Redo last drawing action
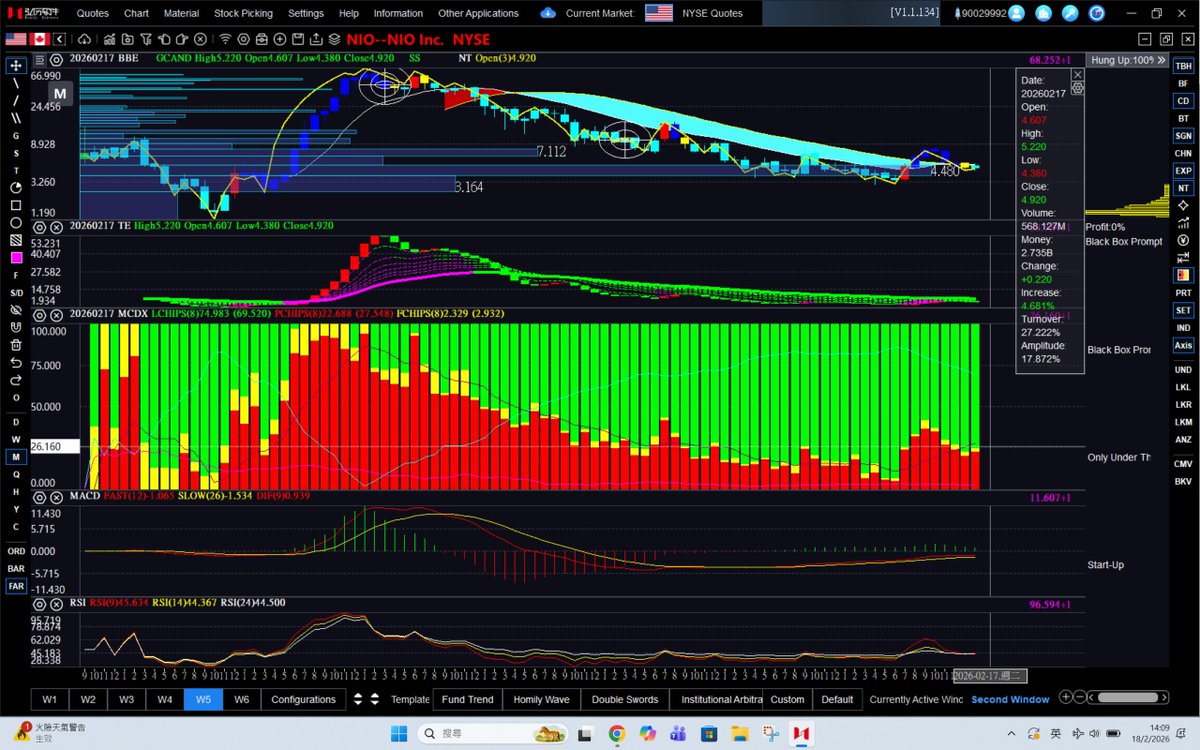1200x750 pixels. tap(16, 380)
